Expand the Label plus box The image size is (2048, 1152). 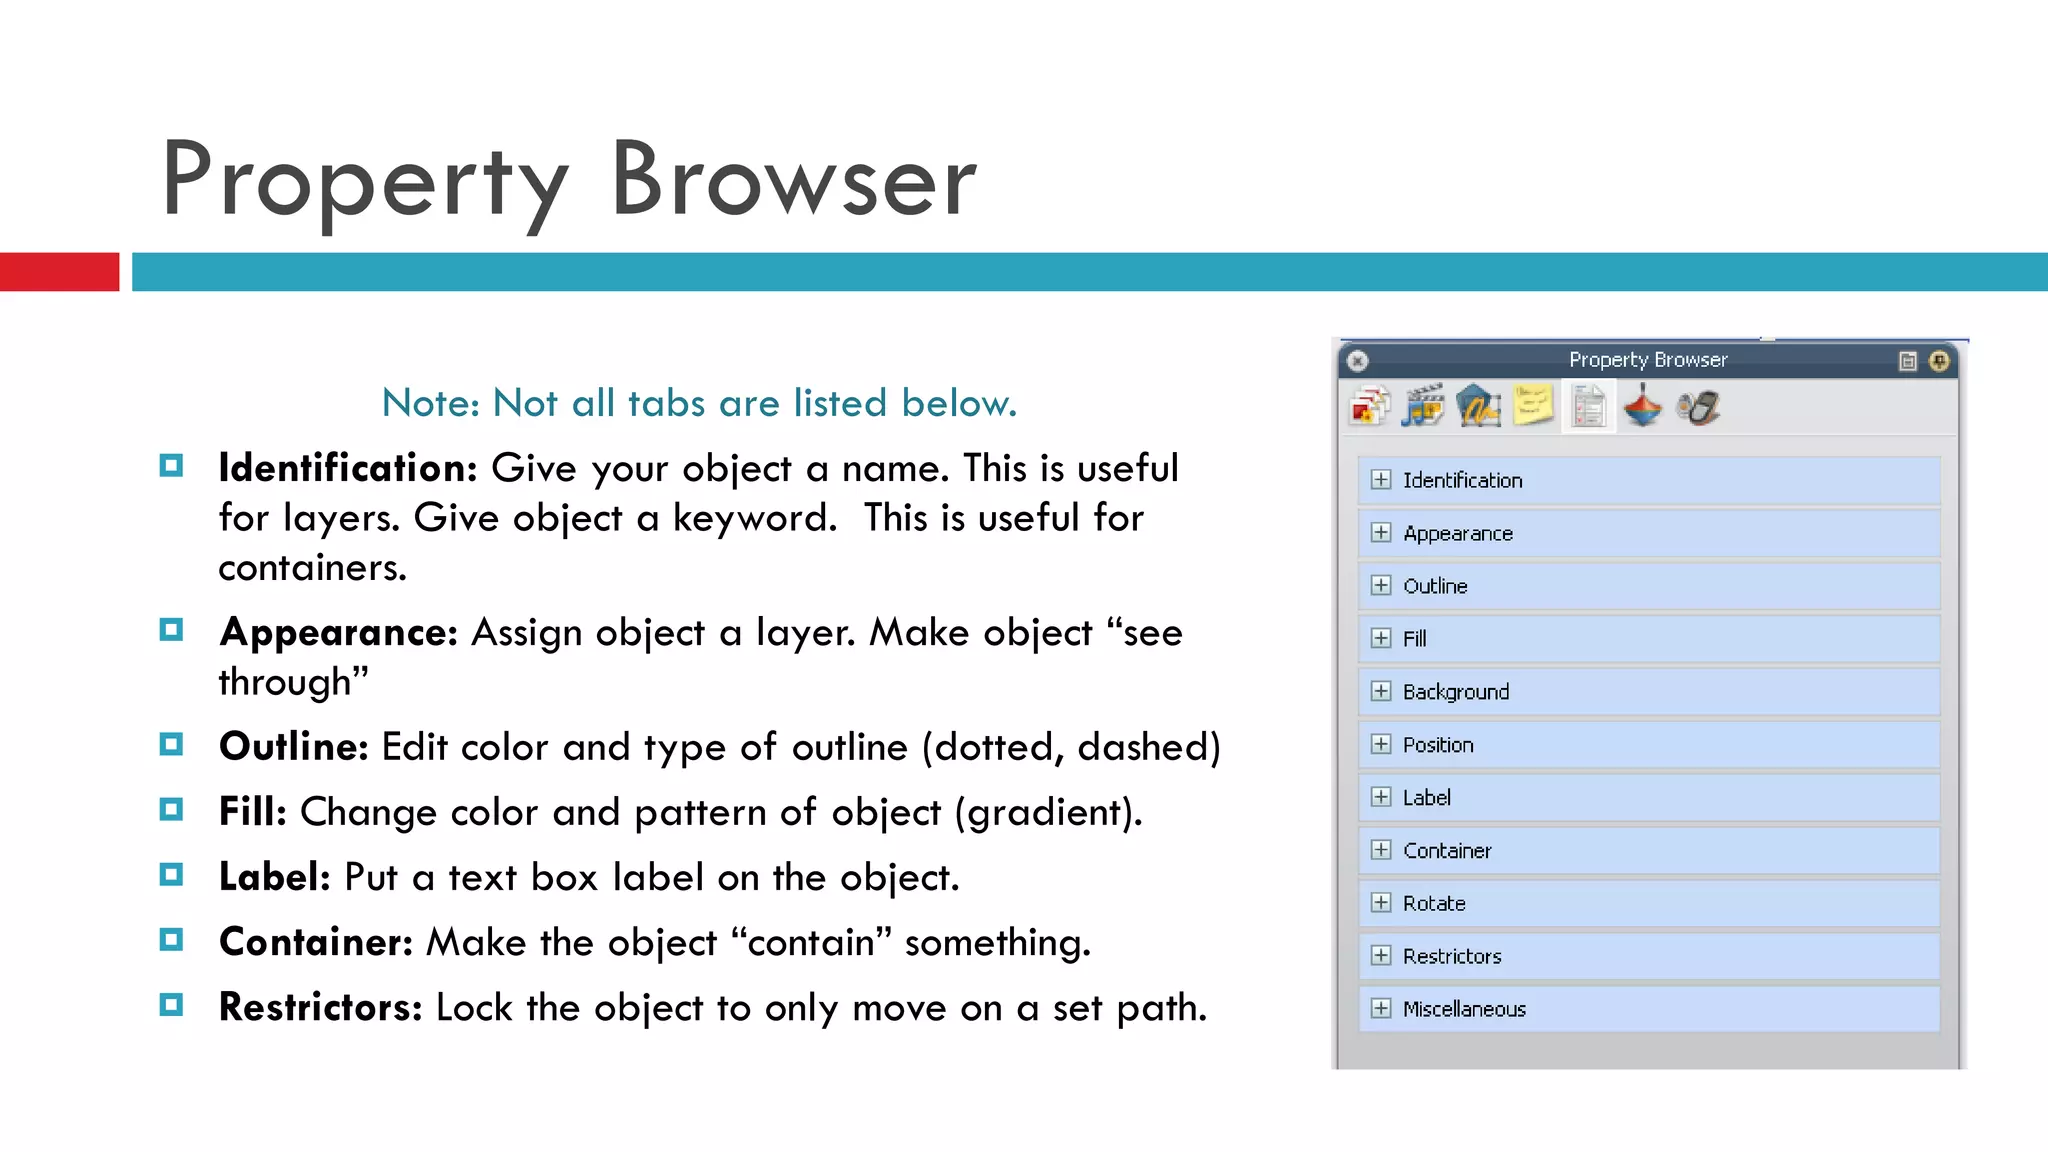tap(1381, 797)
